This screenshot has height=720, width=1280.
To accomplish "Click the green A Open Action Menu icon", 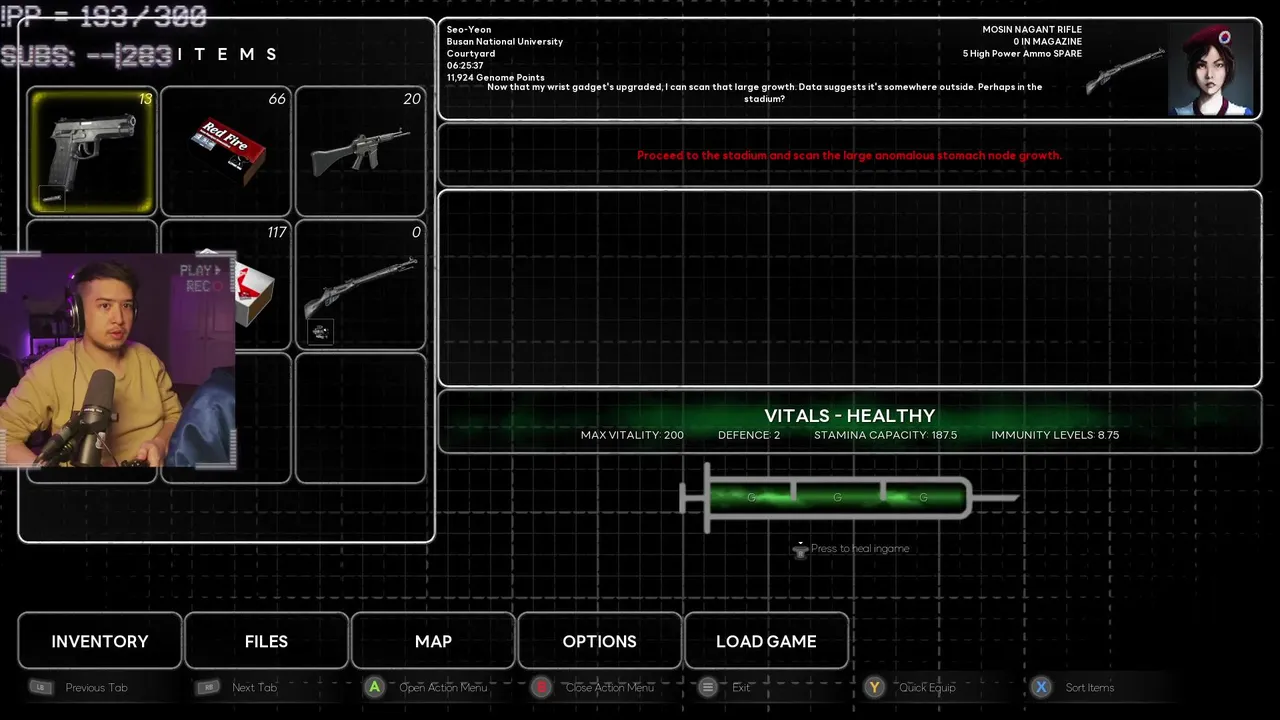I will 375,687.
